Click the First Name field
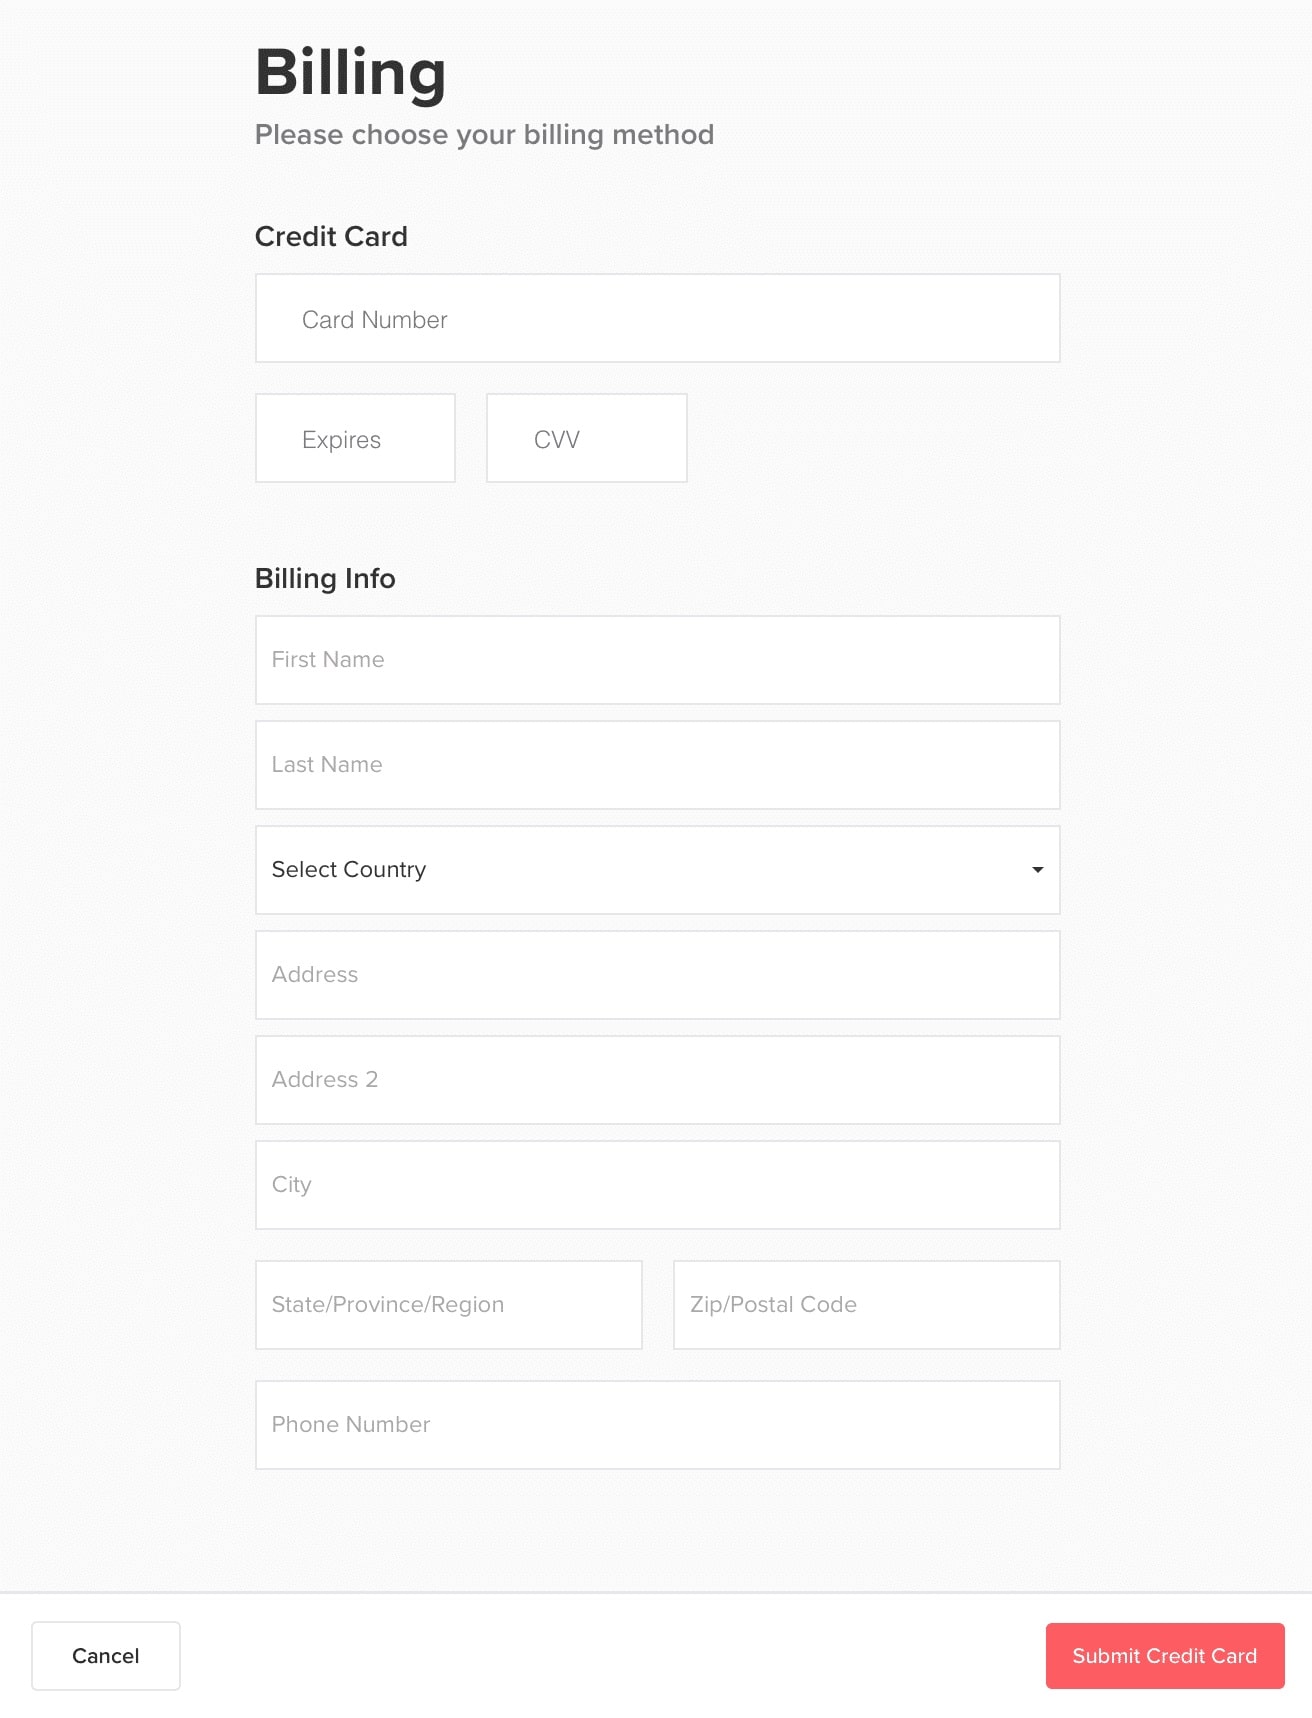This screenshot has height=1718, width=1312. pyautogui.click(x=657, y=660)
